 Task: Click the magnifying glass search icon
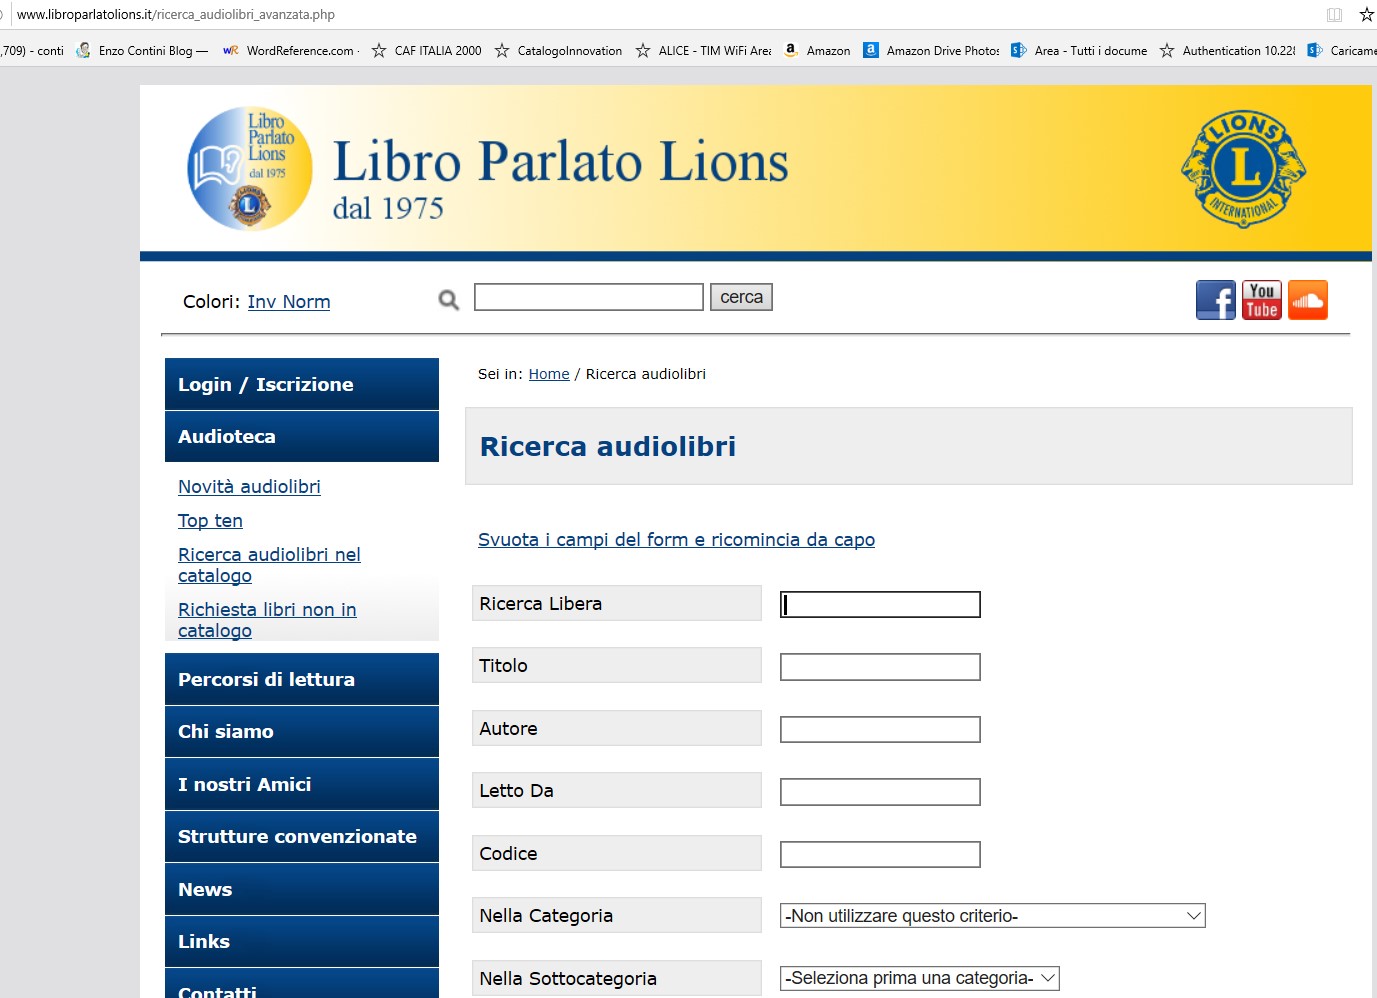pyautogui.click(x=449, y=300)
